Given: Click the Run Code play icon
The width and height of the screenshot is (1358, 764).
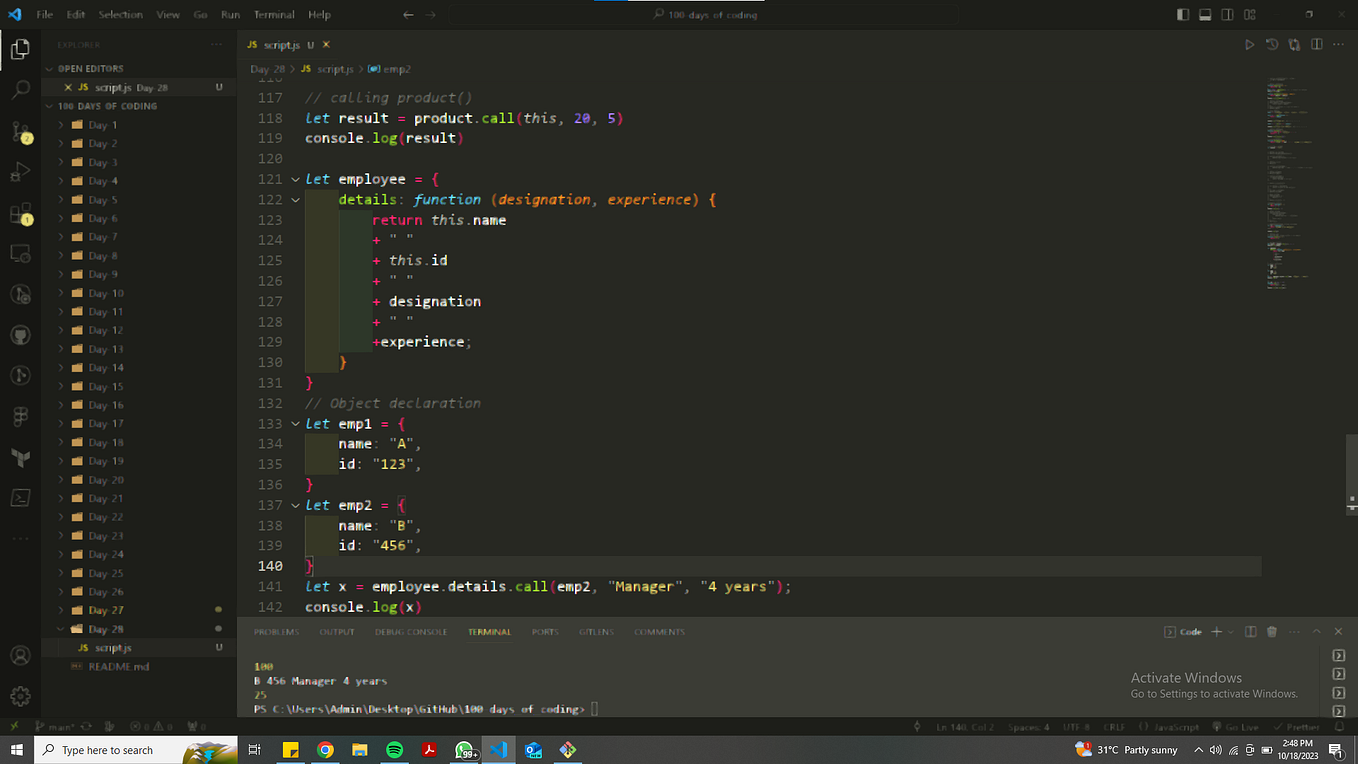Looking at the screenshot, I should [1249, 45].
